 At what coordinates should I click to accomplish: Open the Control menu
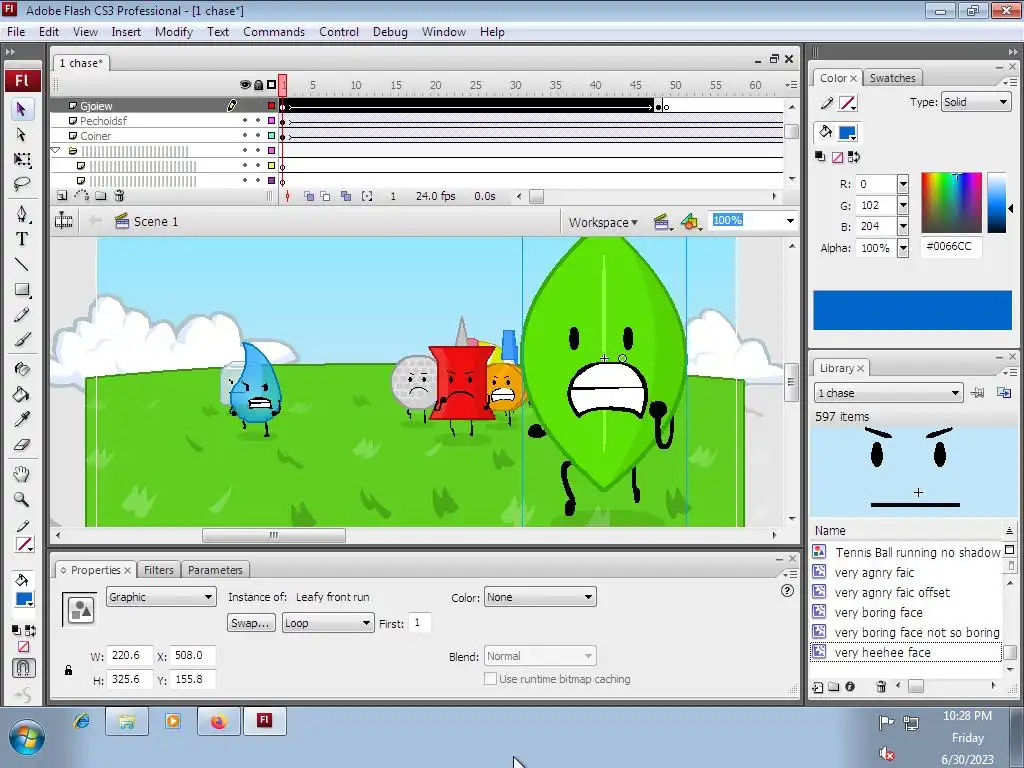[x=339, y=31]
